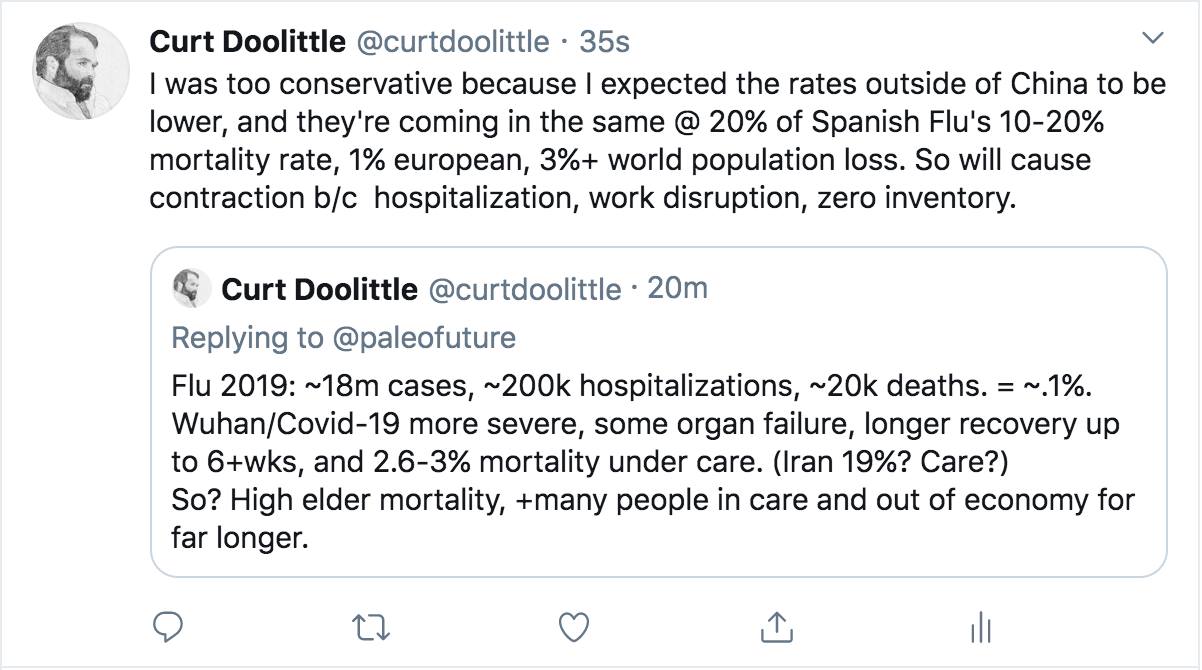Screen dimensions: 1202x670
Task: Click the main tweet's first text line
Action: coord(657,83)
